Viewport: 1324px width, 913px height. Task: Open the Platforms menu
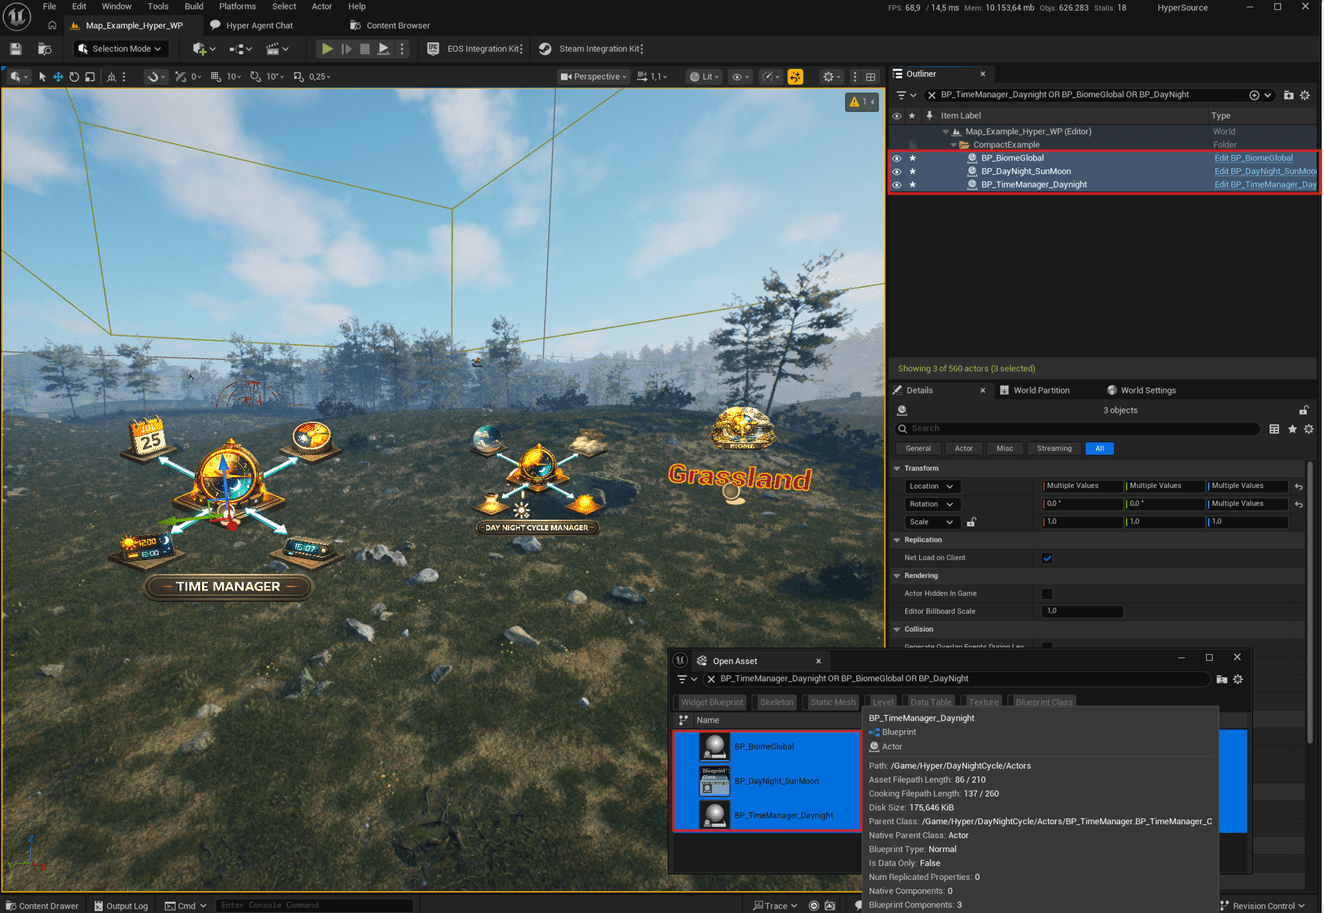click(237, 6)
